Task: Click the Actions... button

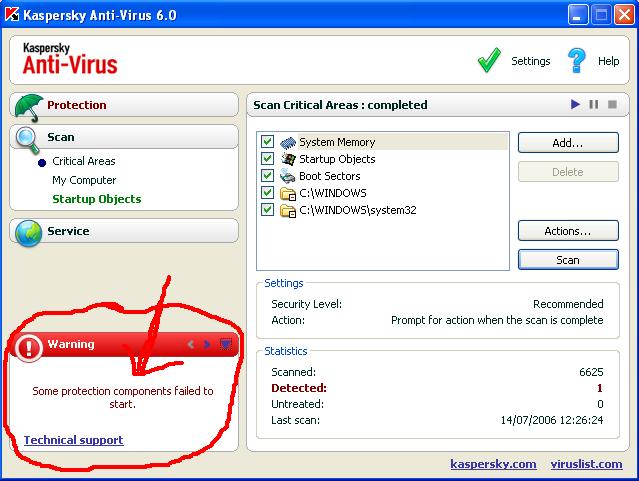Action: click(568, 231)
